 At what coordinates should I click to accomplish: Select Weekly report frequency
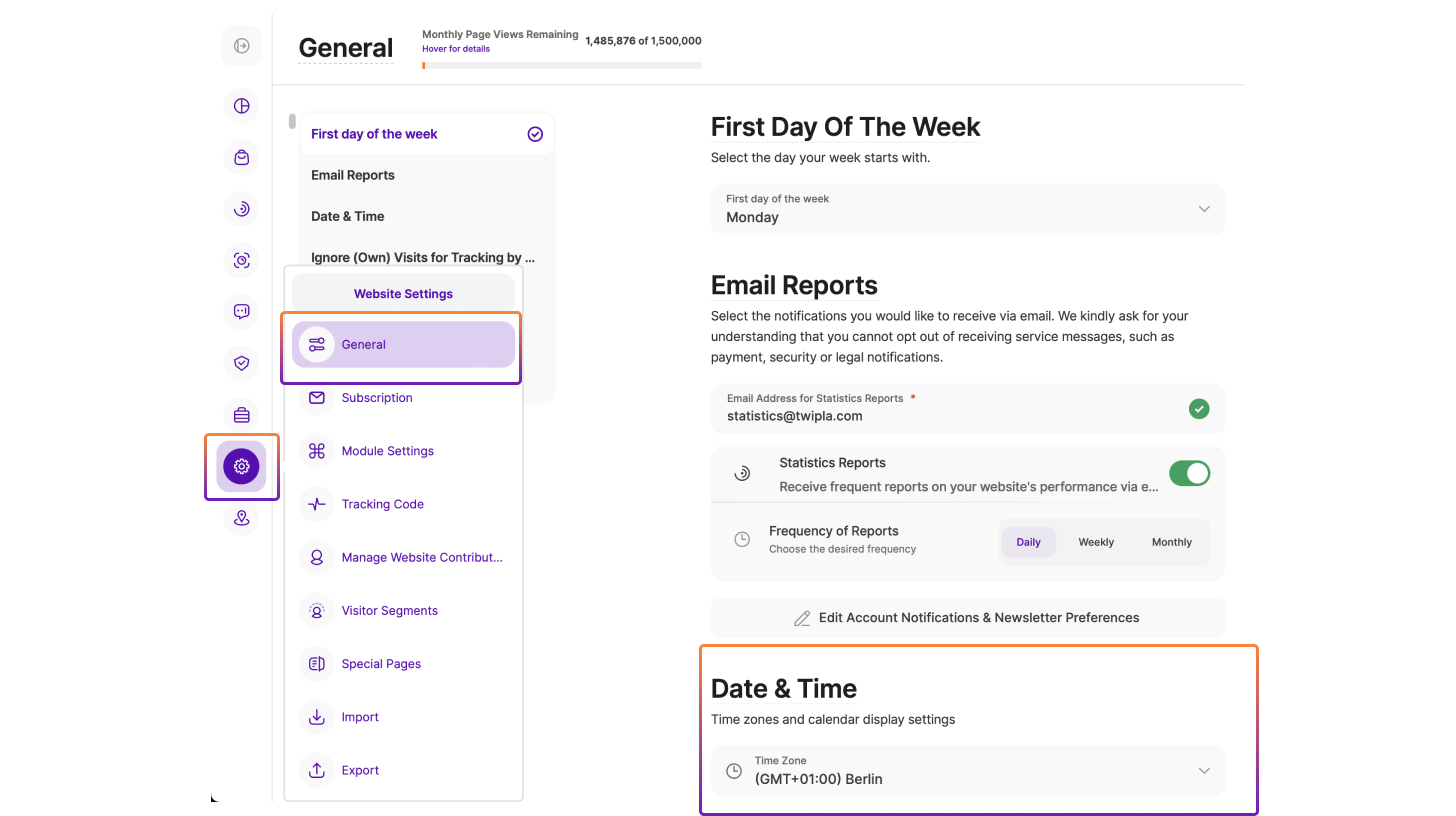tap(1096, 542)
